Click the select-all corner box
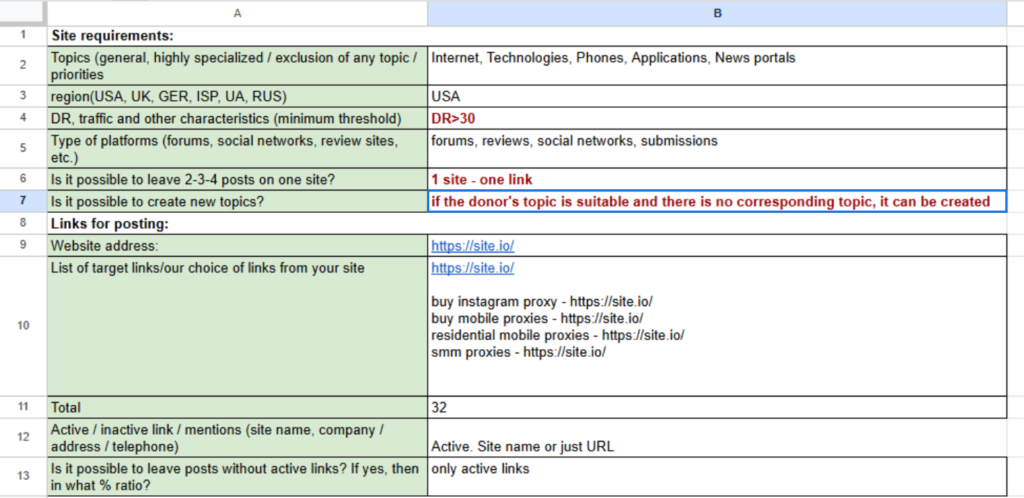1024x498 pixels. pyautogui.click(x=24, y=12)
